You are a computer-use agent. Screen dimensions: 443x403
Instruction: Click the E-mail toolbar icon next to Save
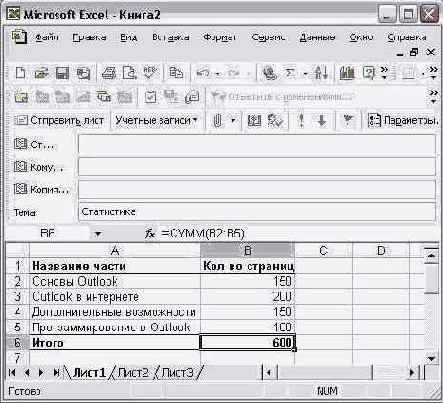[83, 73]
